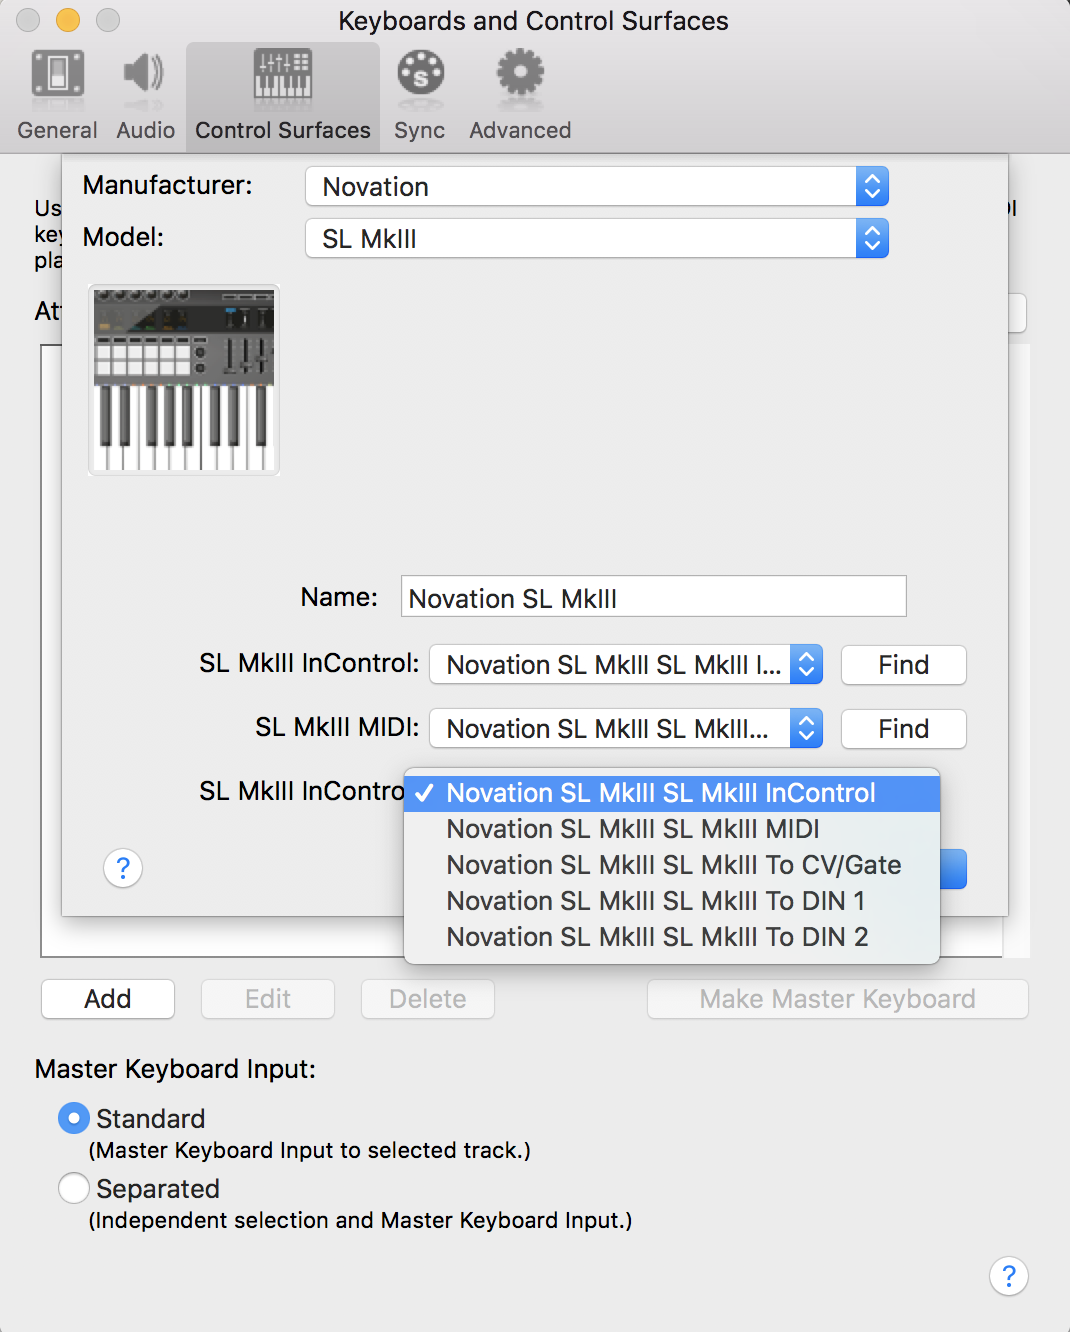Click Find next to SL MkIII MIDI
This screenshot has width=1070, height=1332.
(904, 729)
